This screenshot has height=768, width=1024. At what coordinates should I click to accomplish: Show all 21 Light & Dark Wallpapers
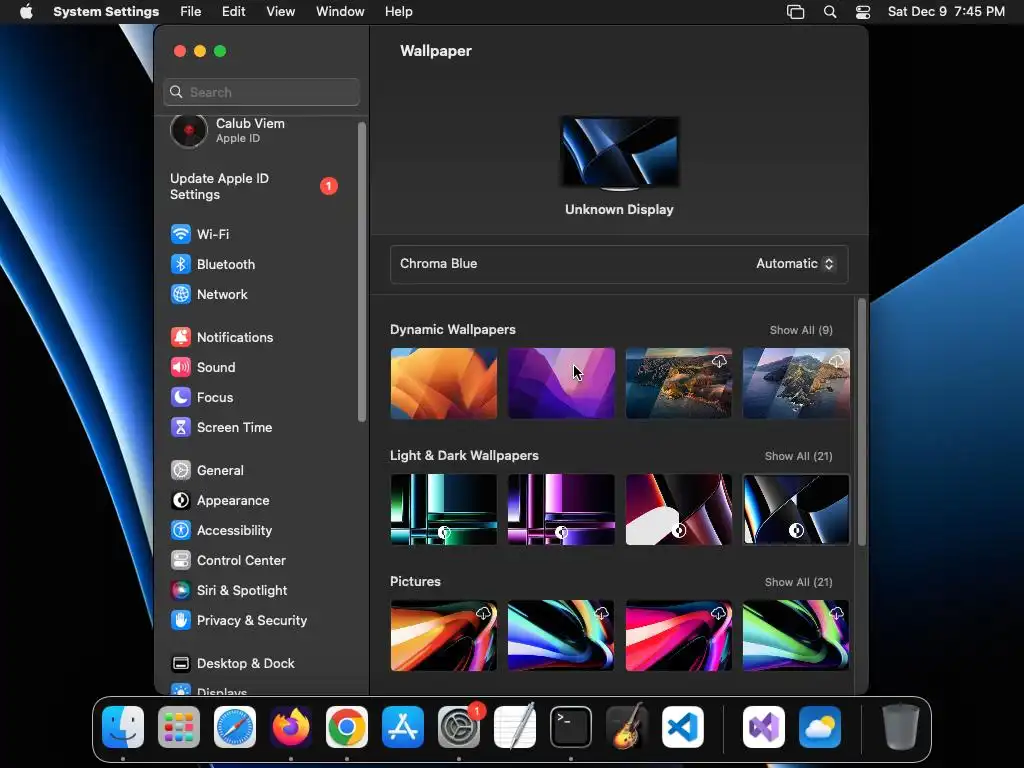click(x=798, y=456)
